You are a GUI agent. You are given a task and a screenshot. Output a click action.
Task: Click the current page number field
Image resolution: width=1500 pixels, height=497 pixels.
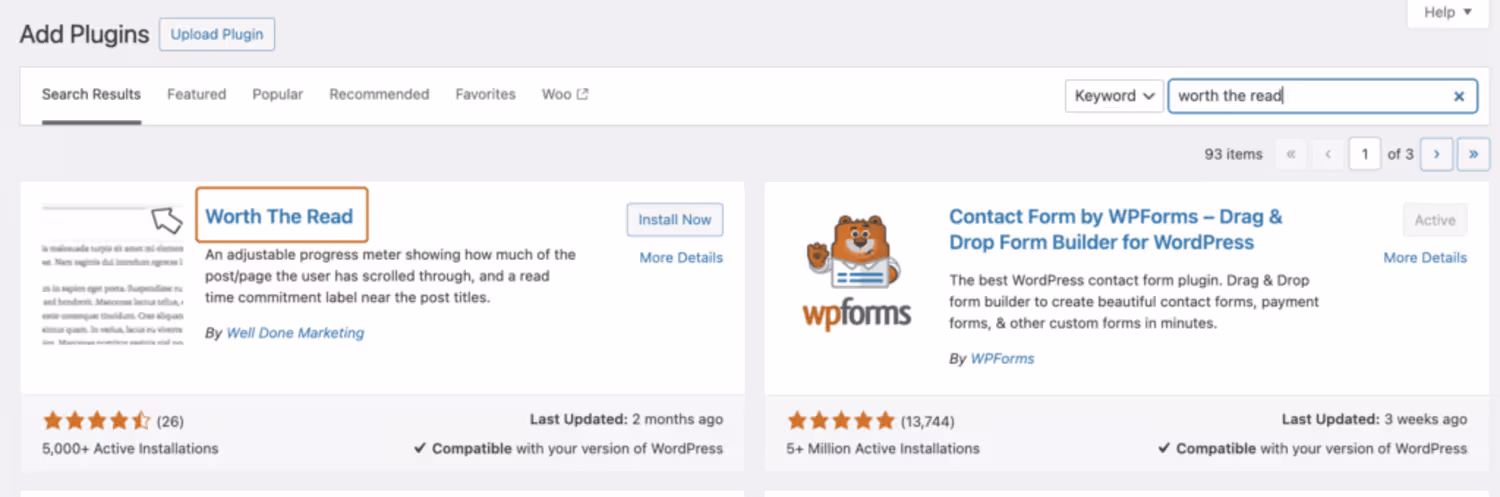1364,154
